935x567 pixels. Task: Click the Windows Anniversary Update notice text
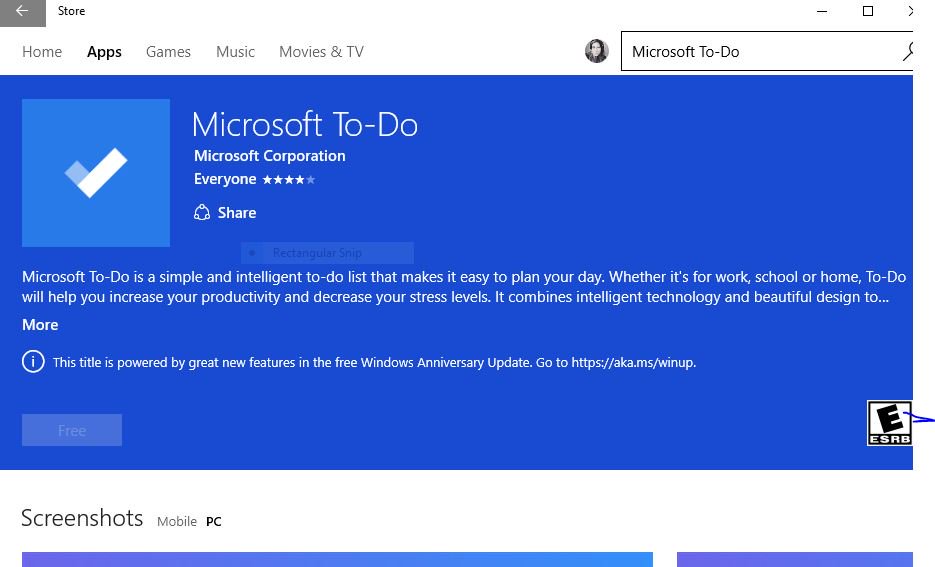[x=374, y=362]
